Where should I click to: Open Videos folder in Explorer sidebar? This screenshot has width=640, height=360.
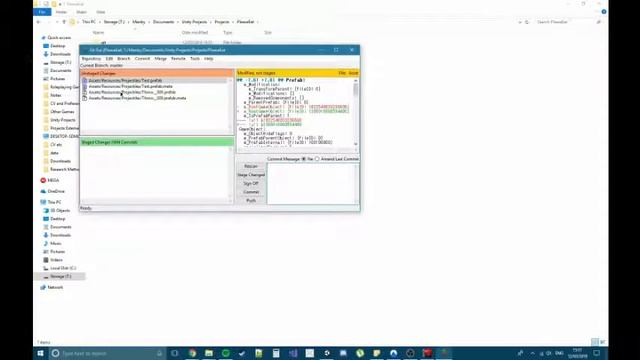click(56, 260)
